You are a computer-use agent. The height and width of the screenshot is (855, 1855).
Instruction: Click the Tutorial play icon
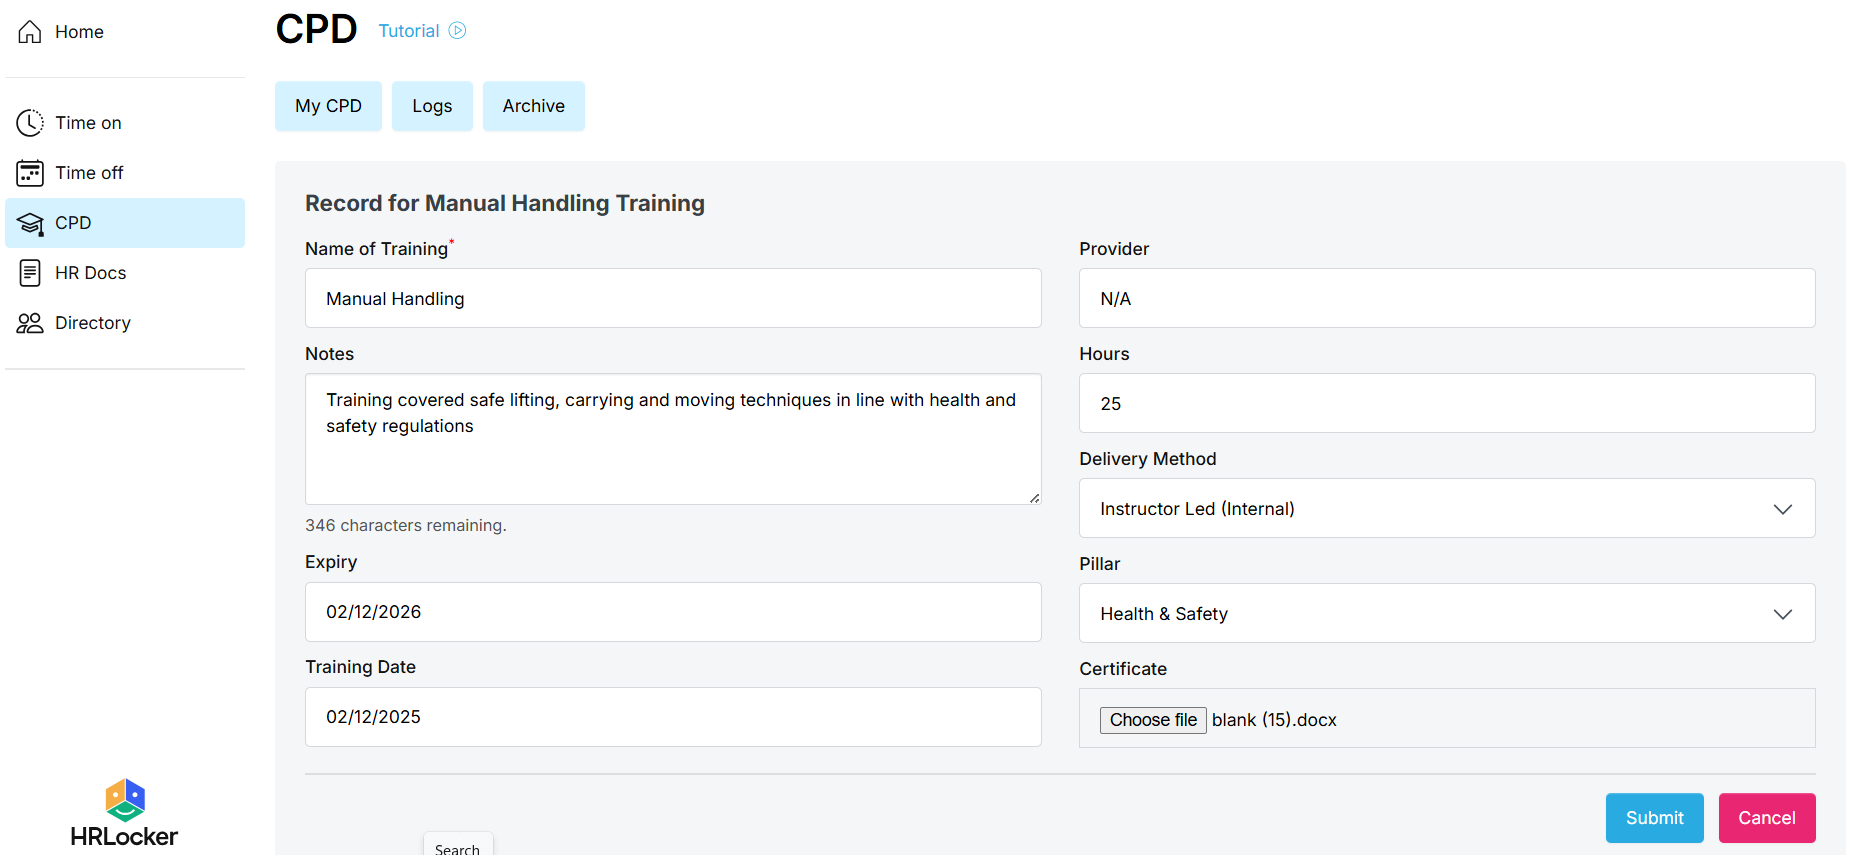point(457,31)
